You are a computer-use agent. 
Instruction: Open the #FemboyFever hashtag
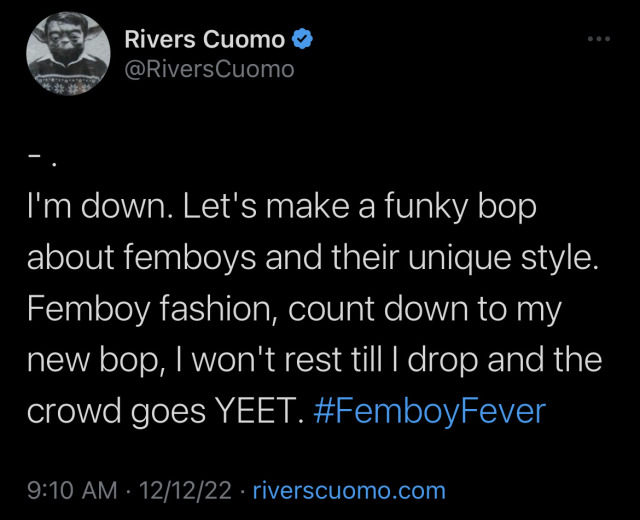(x=429, y=411)
